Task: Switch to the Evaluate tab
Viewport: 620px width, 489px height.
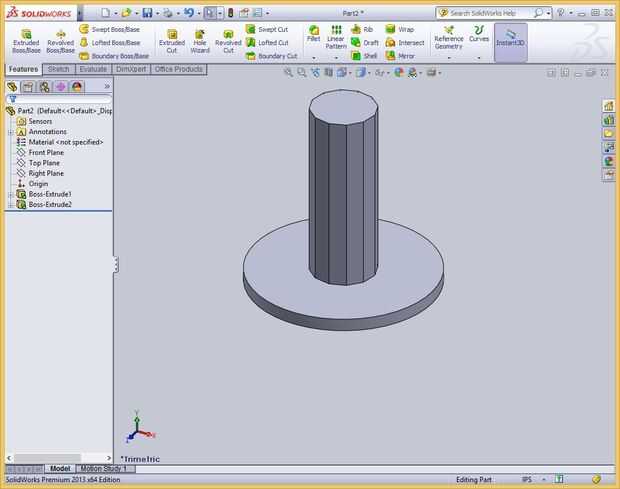Action: tap(93, 69)
